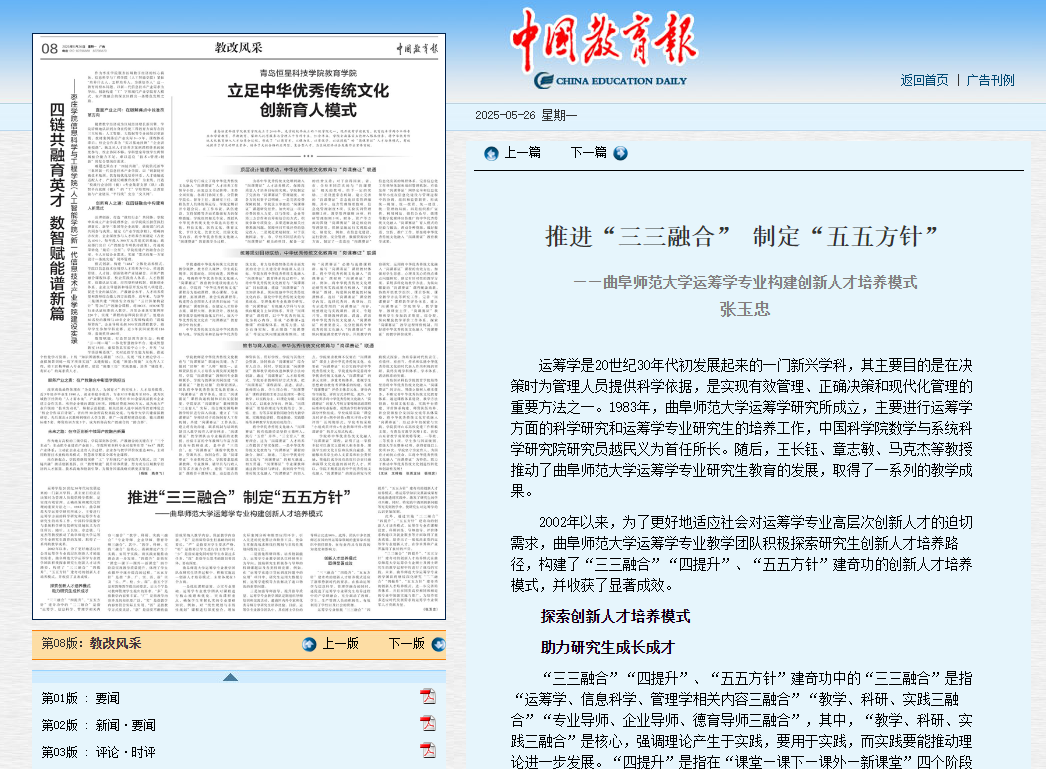Open the PDF for 第01版 要闻
1046x769 pixels.
428,697
